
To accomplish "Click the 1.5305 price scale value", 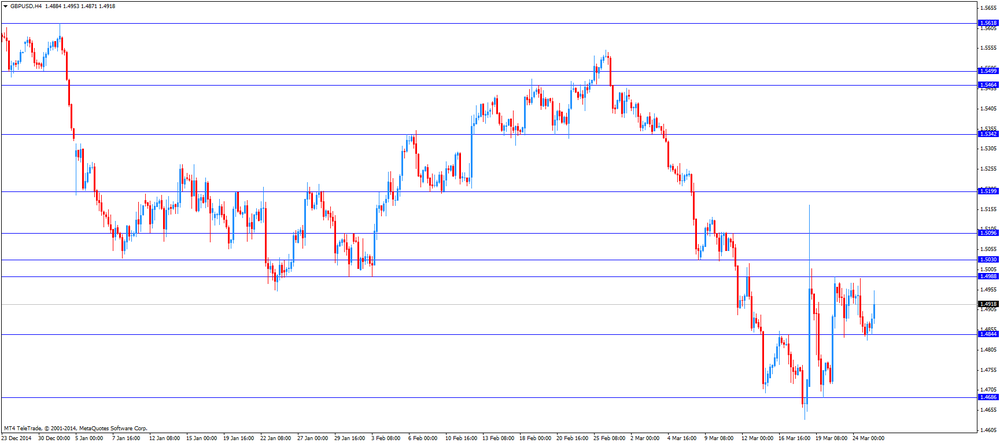I will tap(987, 149).
